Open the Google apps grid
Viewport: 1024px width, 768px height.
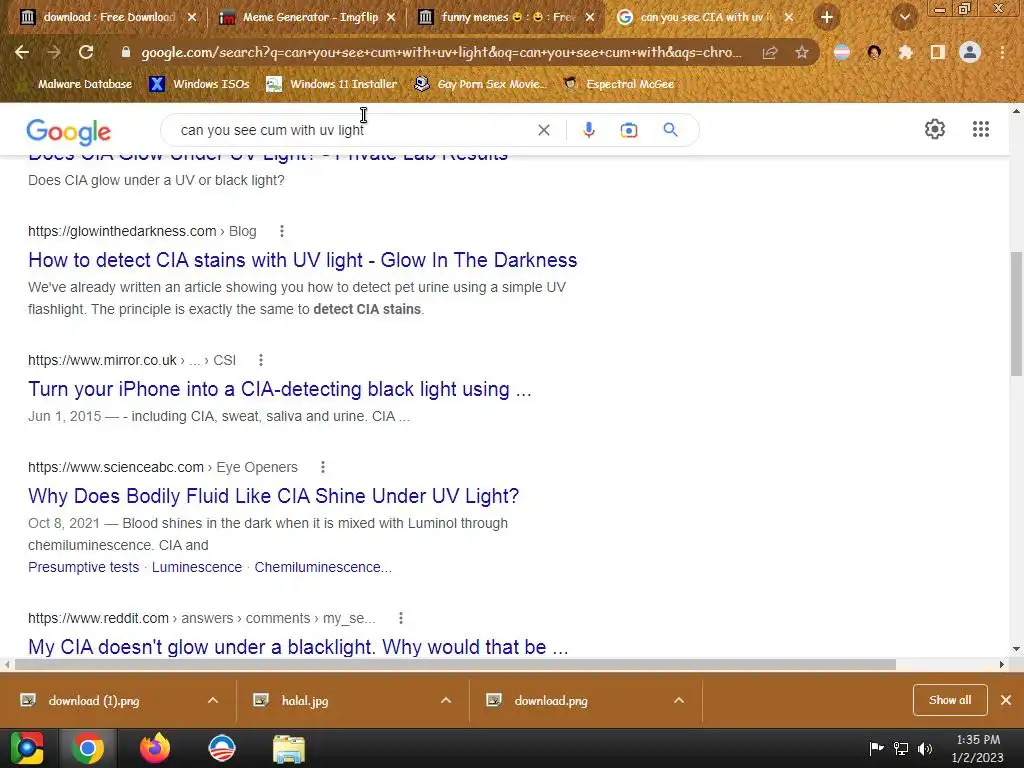click(x=981, y=129)
